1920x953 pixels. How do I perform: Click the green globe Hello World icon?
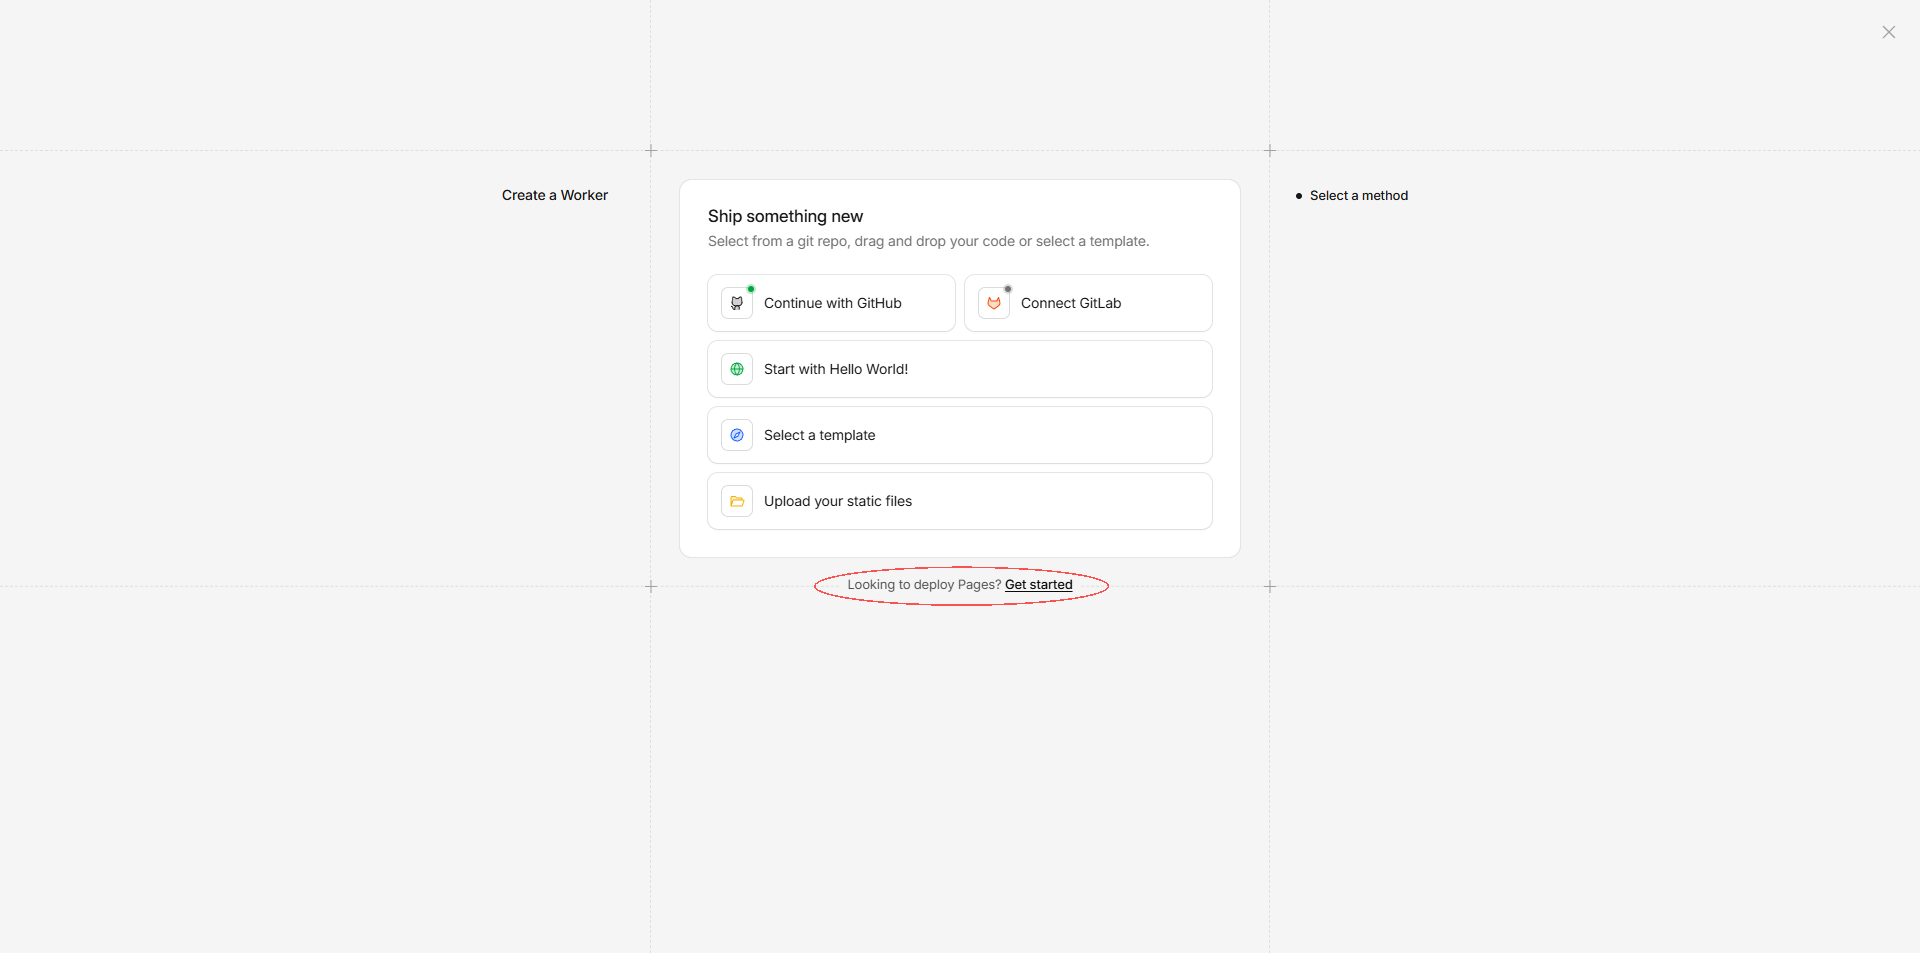coord(737,369)
